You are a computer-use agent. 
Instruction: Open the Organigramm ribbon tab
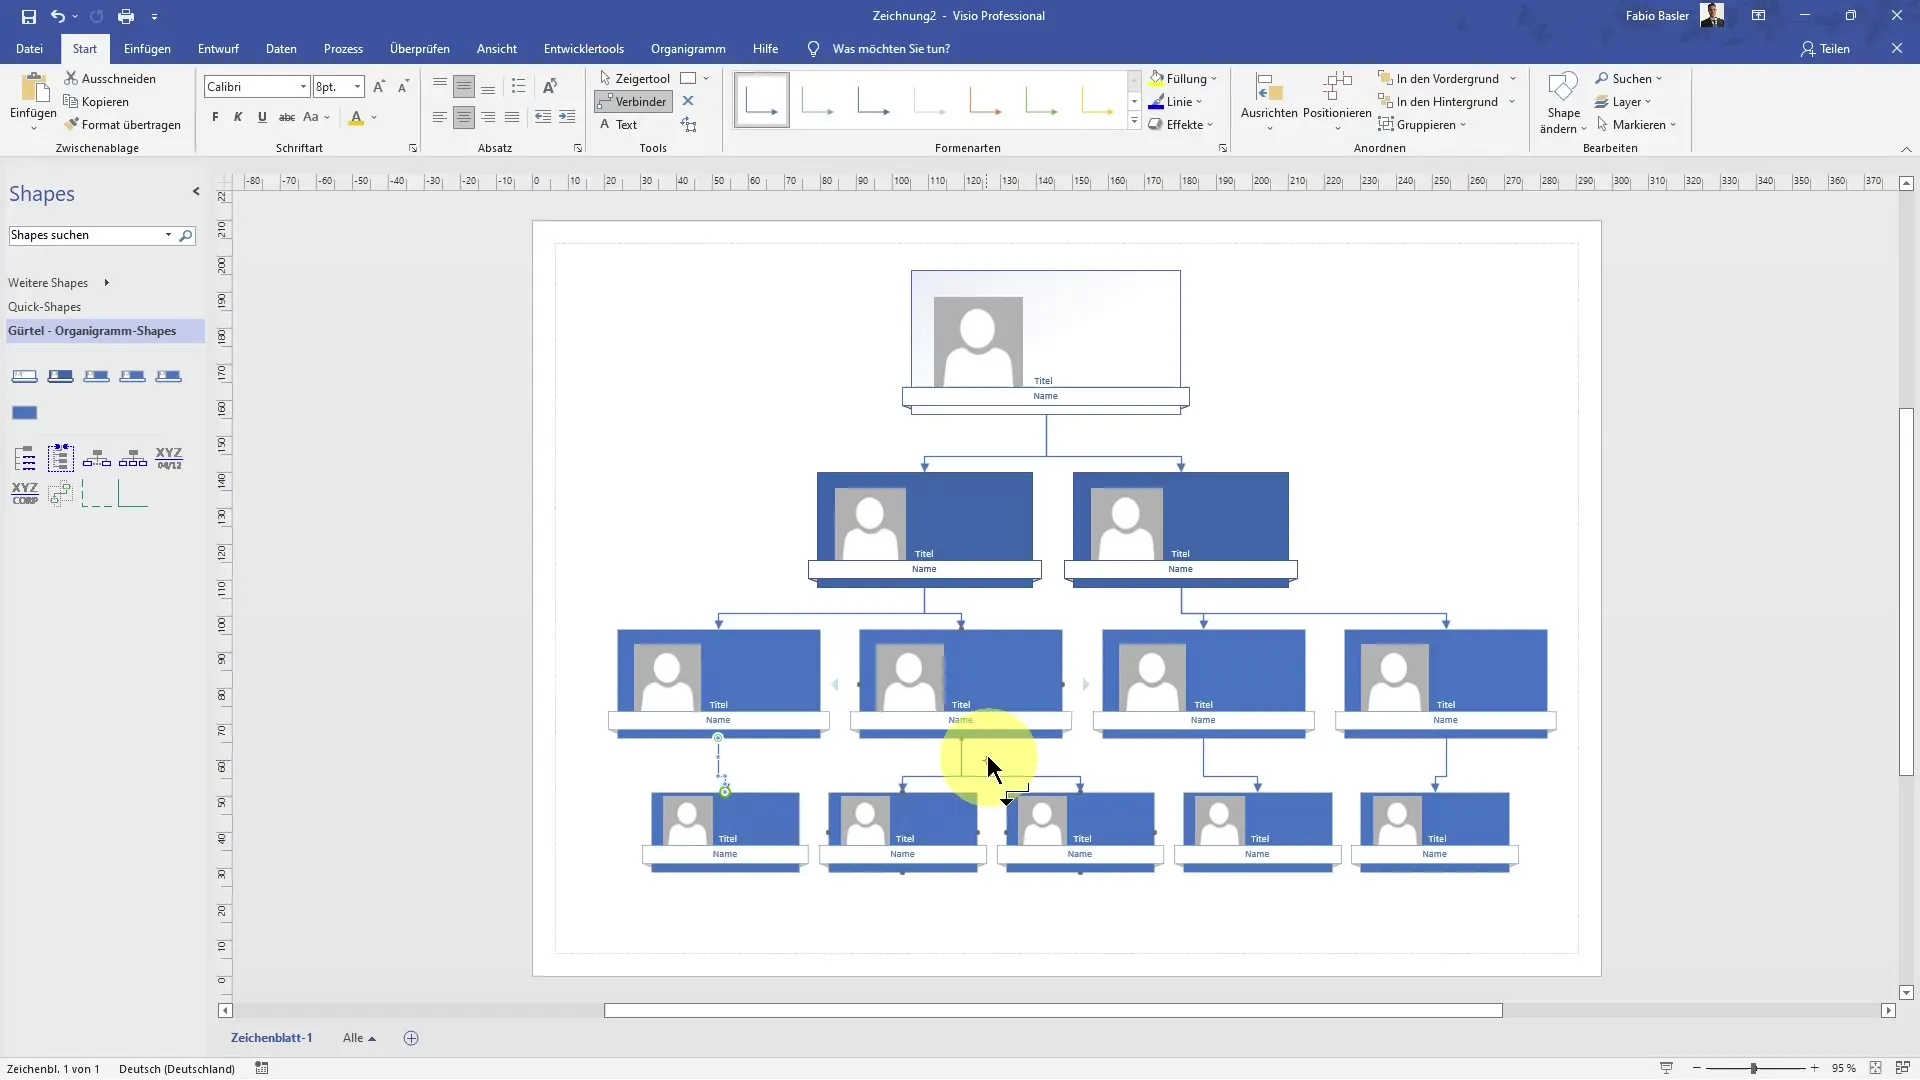[x=687, y=48]
